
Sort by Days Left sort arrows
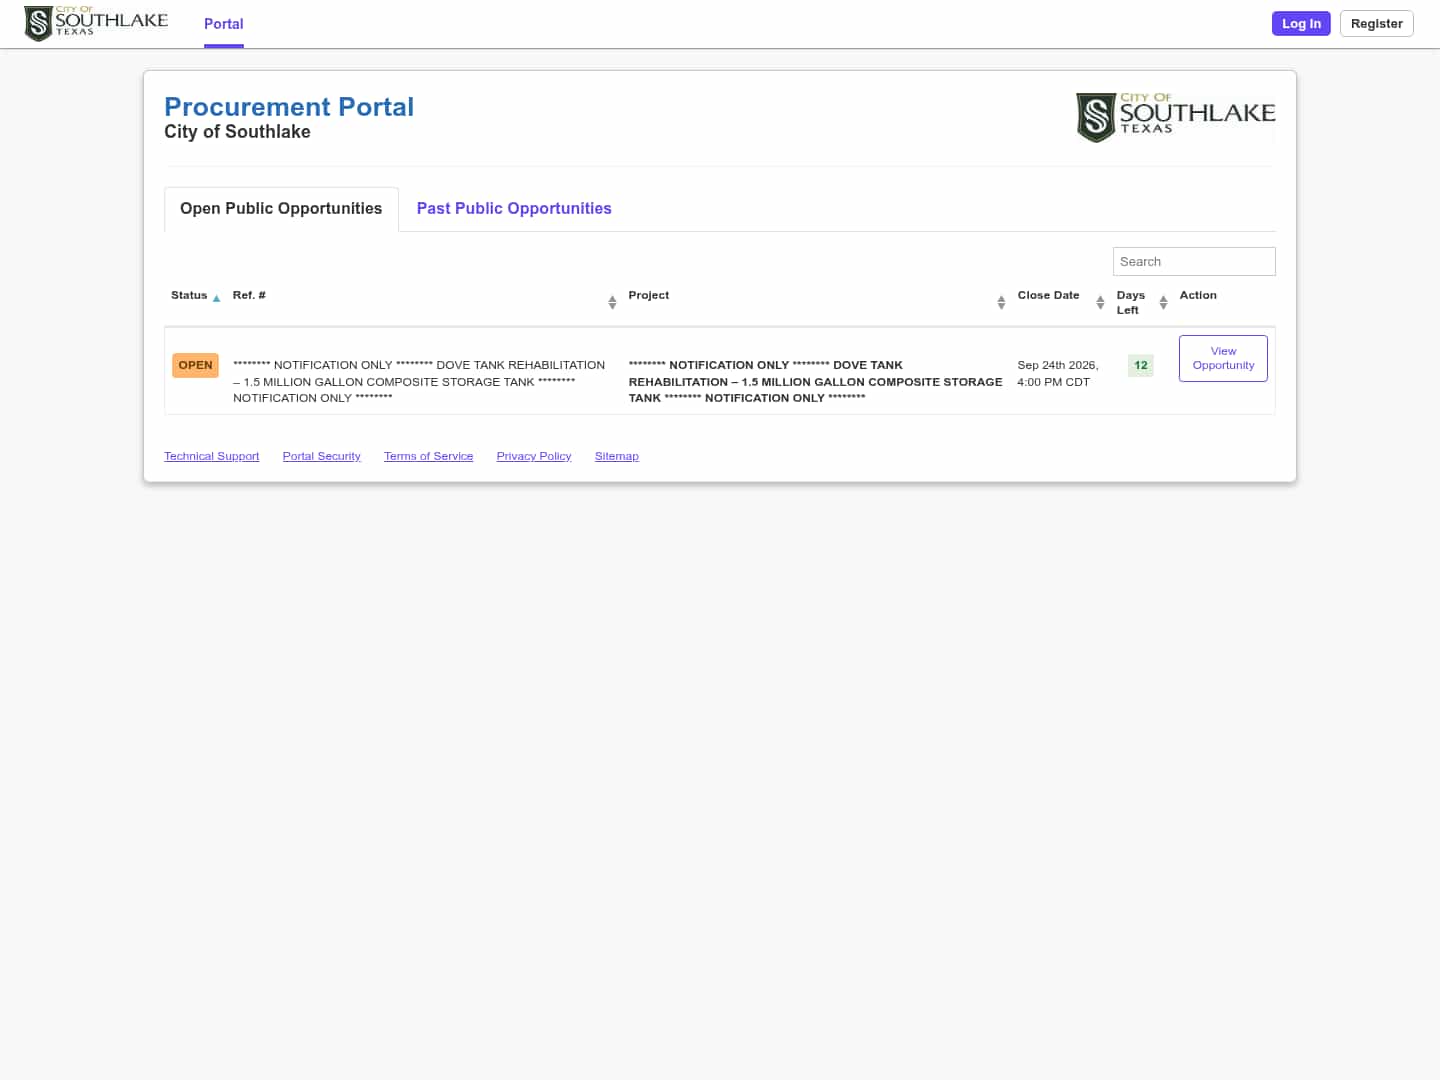pos(1163,302)
